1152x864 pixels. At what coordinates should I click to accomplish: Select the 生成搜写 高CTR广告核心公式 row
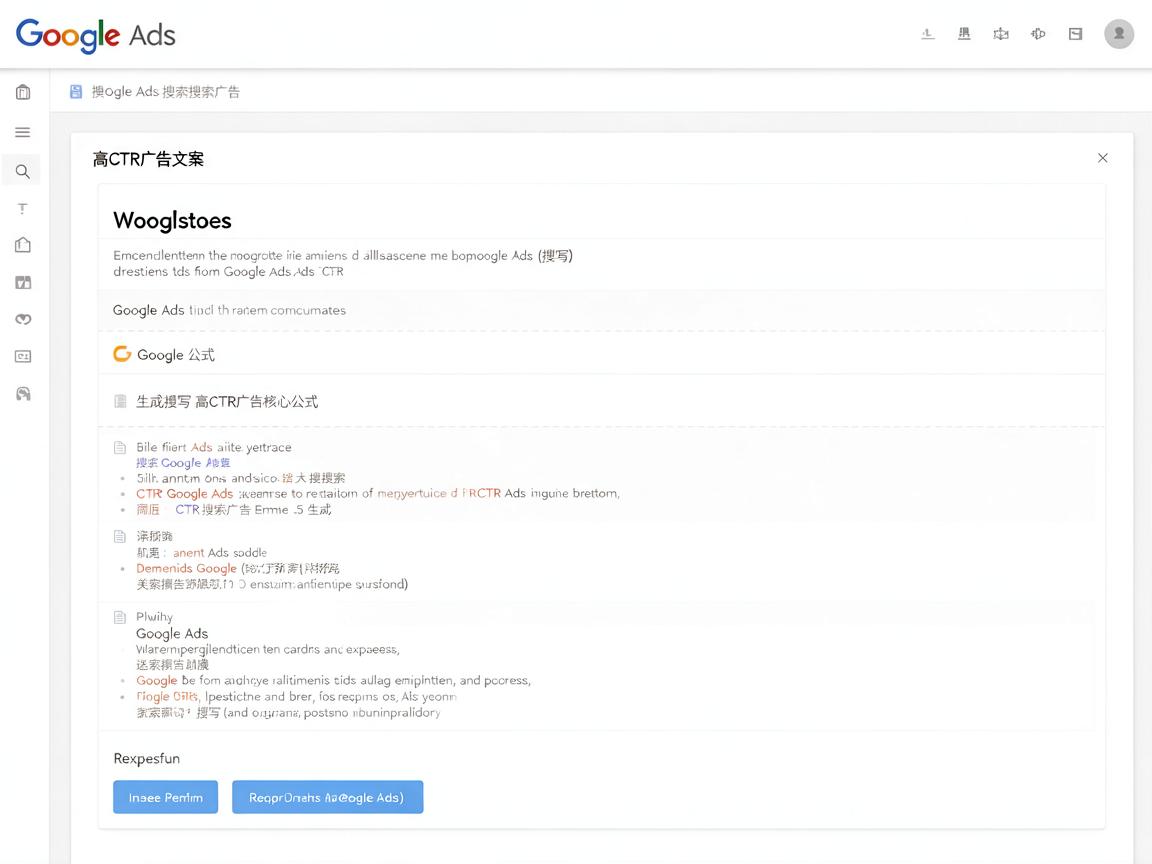pos(601,401)
